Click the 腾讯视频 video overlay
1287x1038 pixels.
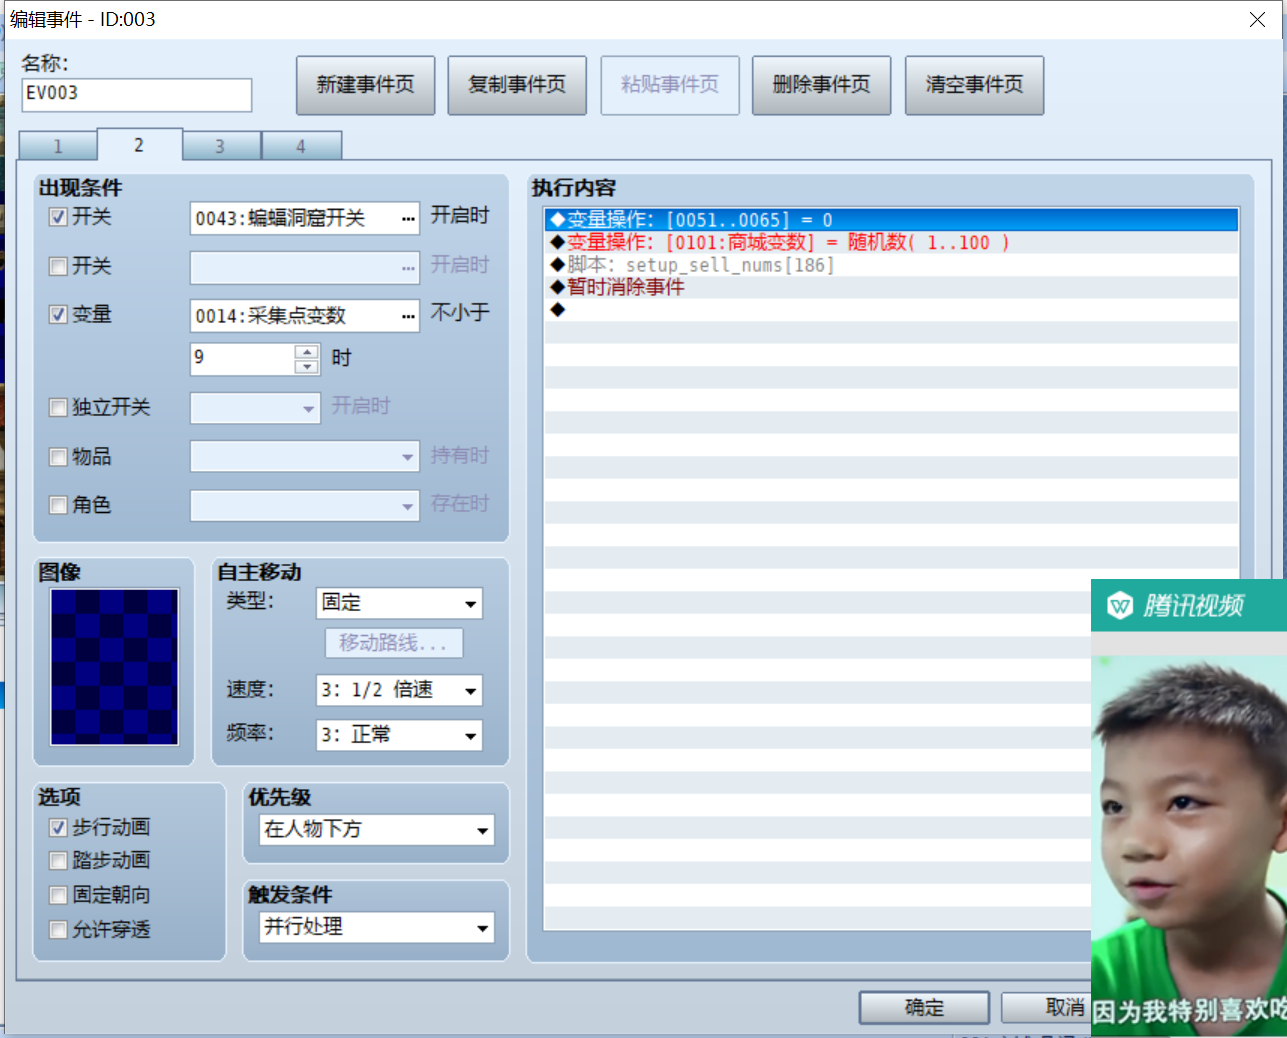pyautogui.click(x=1189, y=807)
